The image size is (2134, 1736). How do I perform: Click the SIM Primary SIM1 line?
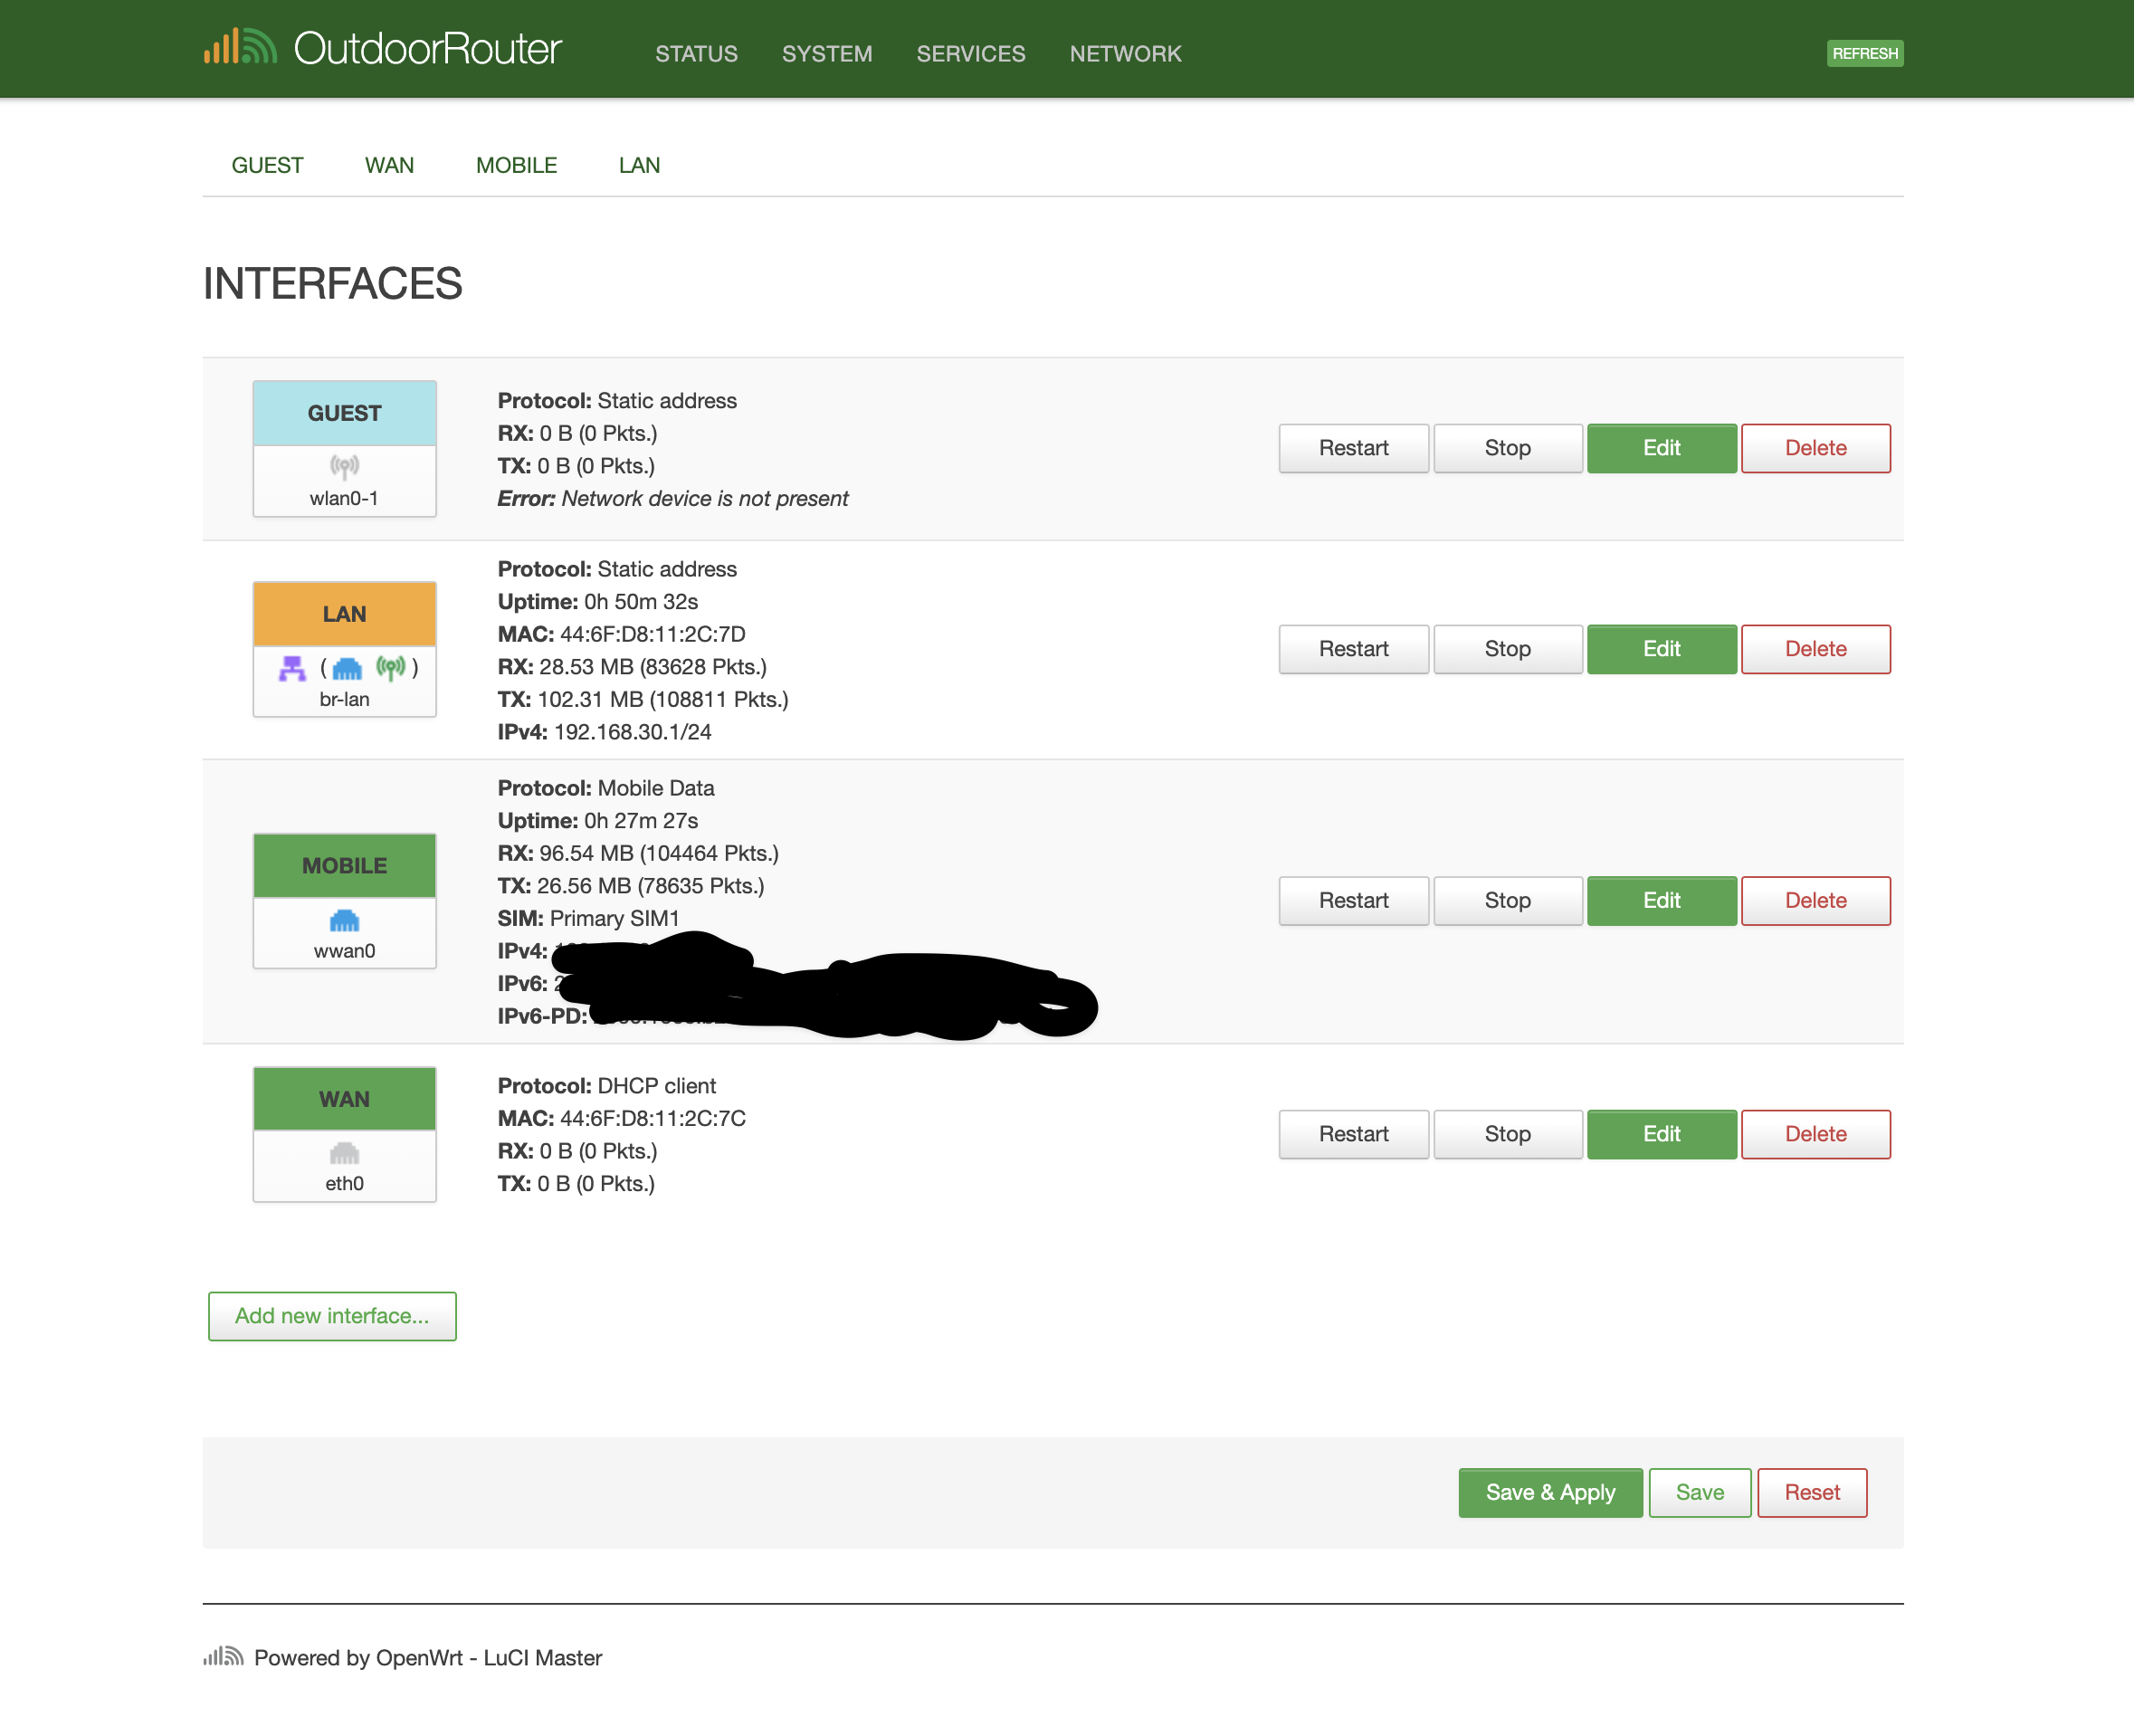pyautogui.click(x=589, y=918)
